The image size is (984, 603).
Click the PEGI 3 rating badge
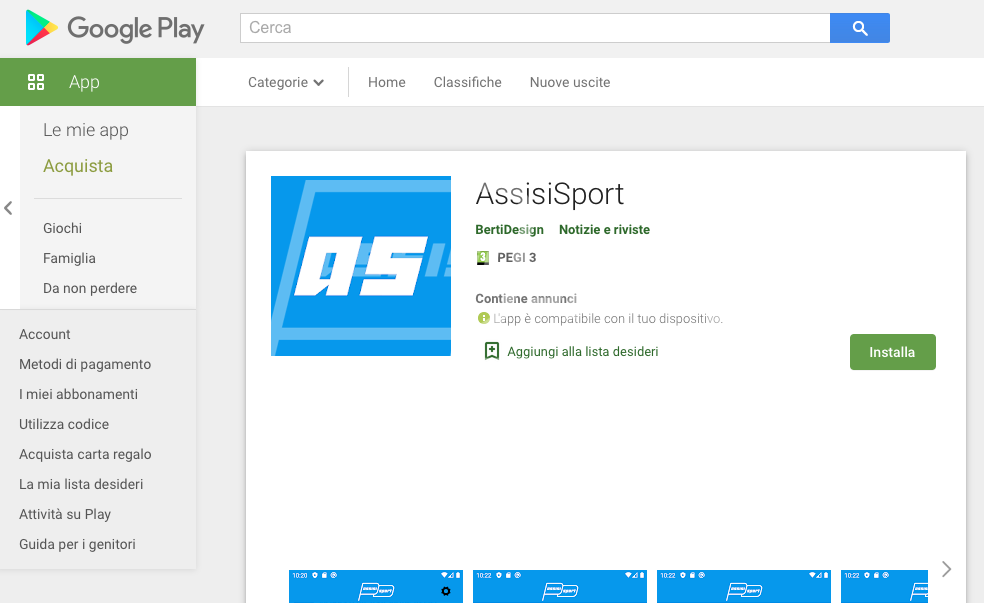(x=484, y=258)
